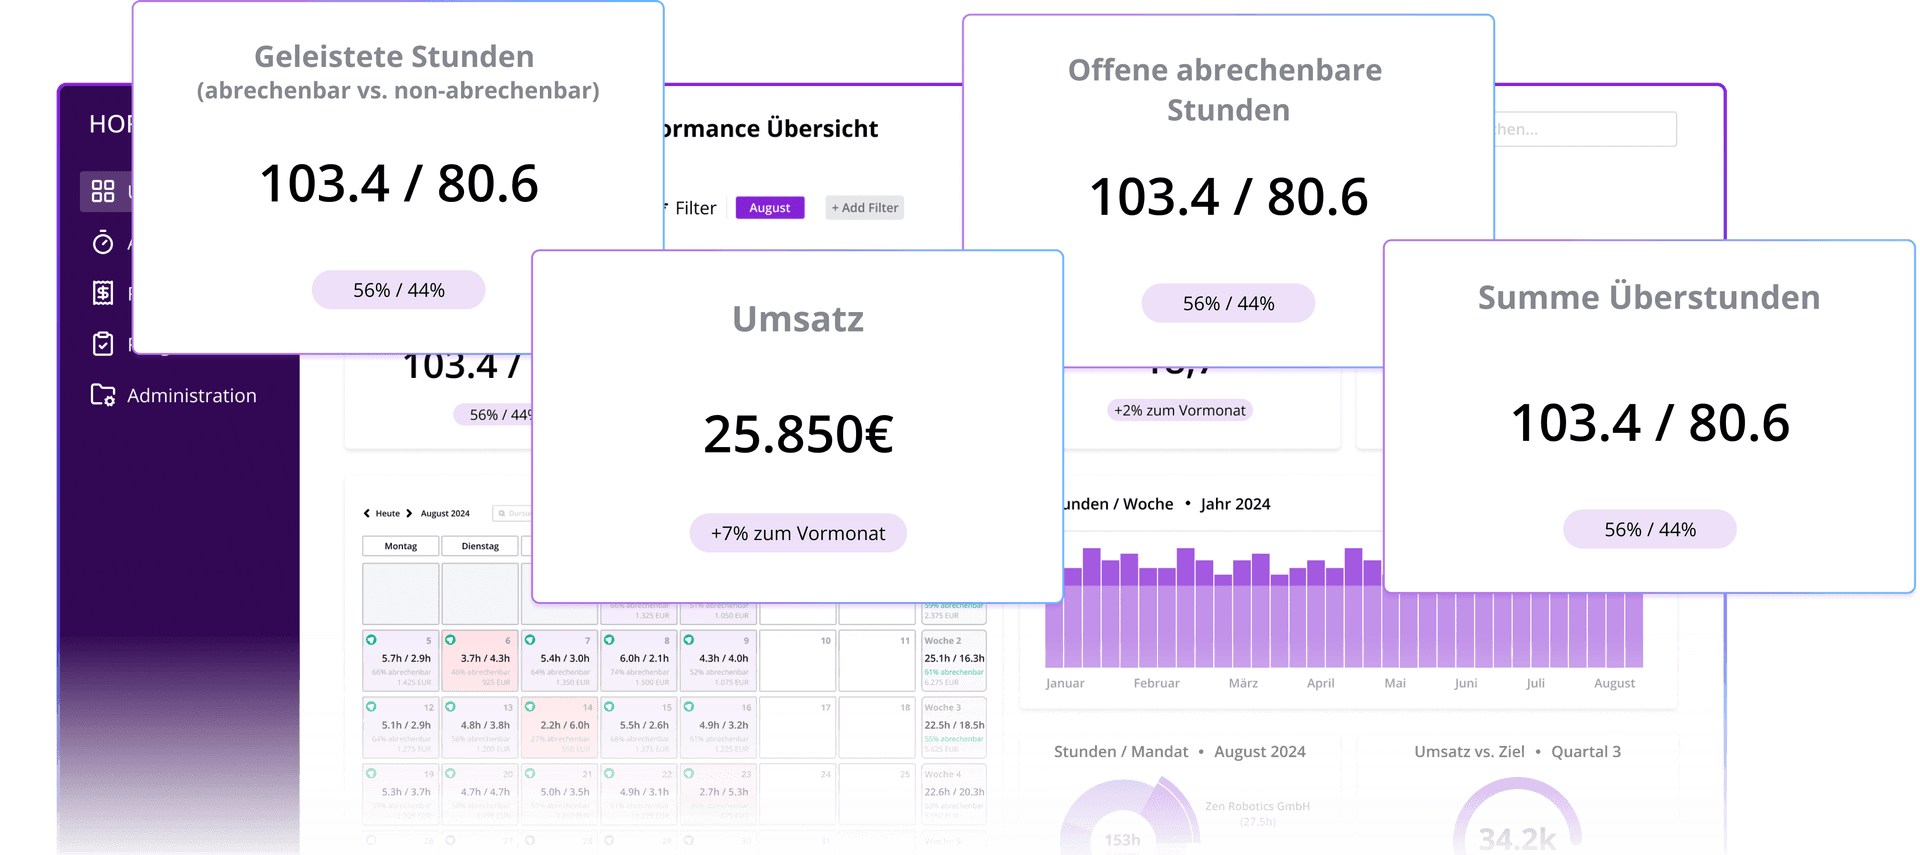Select the empty day 17 calendar cell
The width and height of the screenshot is (1920, 855).
pos(797,727)
